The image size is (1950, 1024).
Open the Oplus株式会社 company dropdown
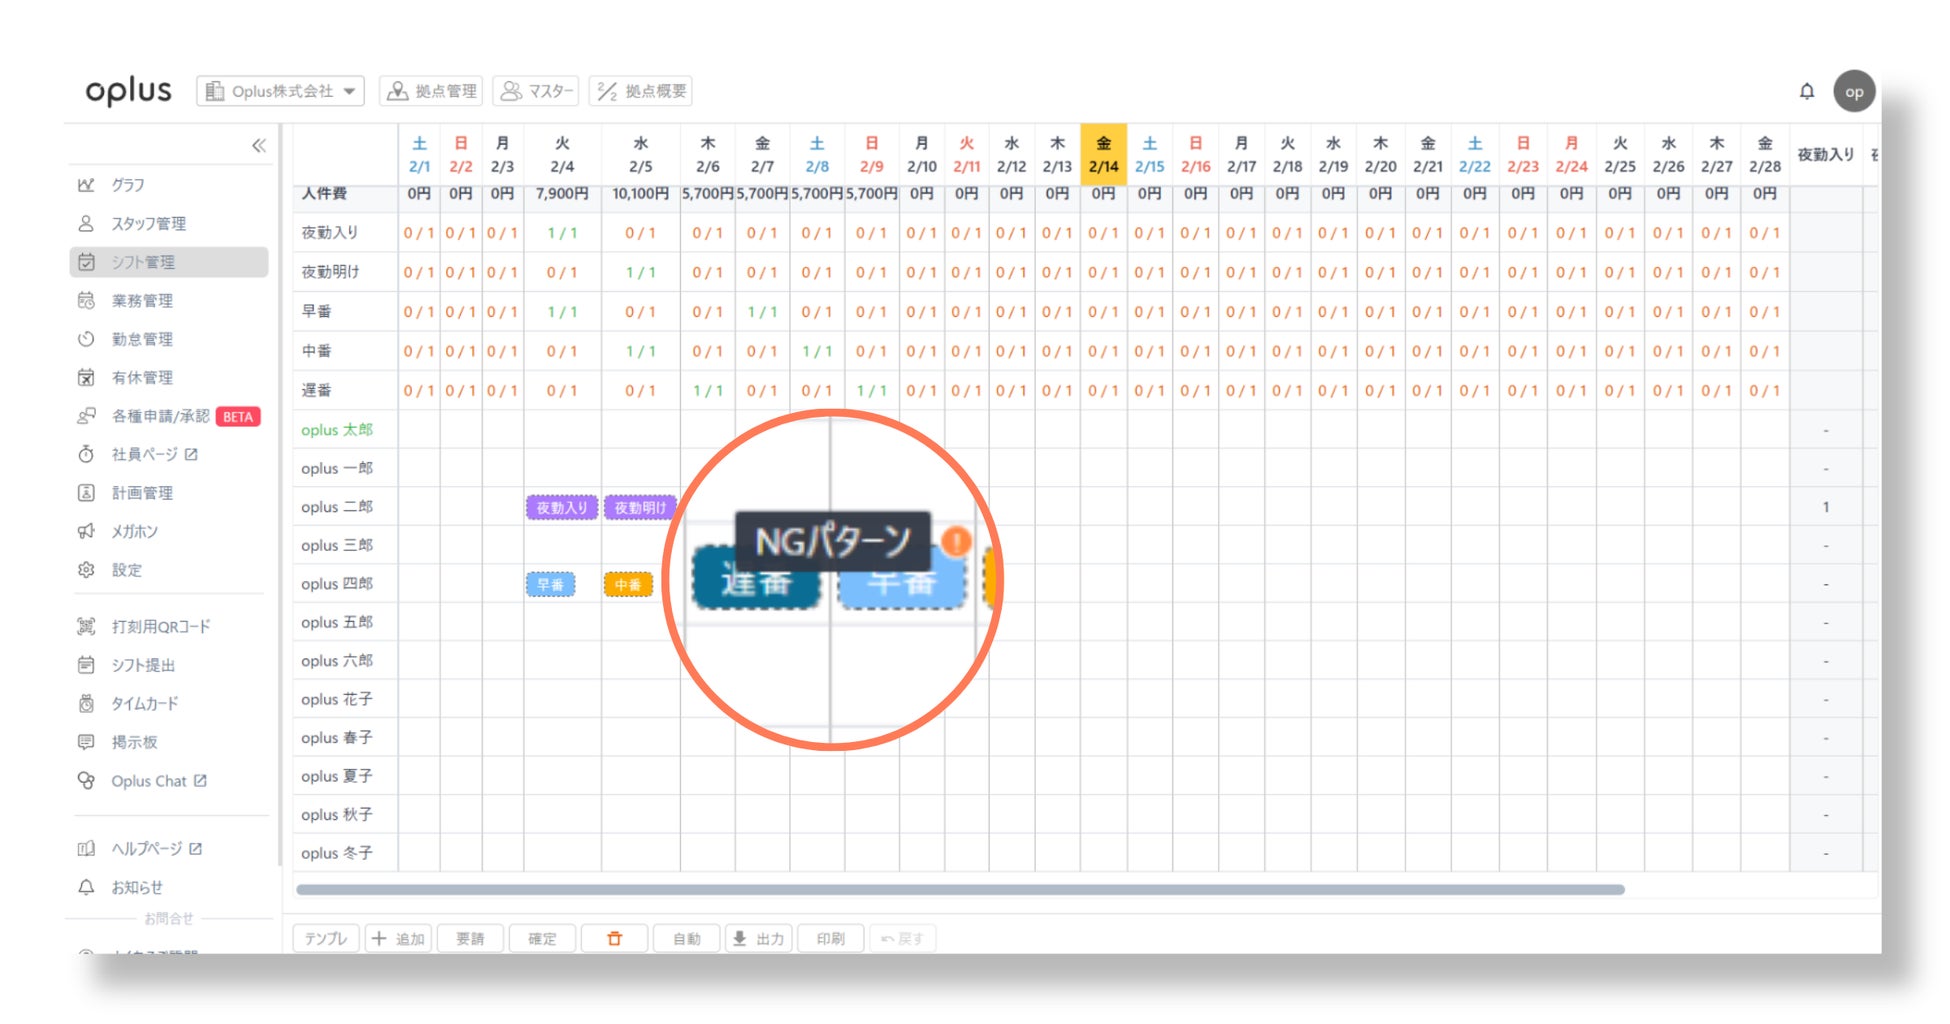pos(280,91)
